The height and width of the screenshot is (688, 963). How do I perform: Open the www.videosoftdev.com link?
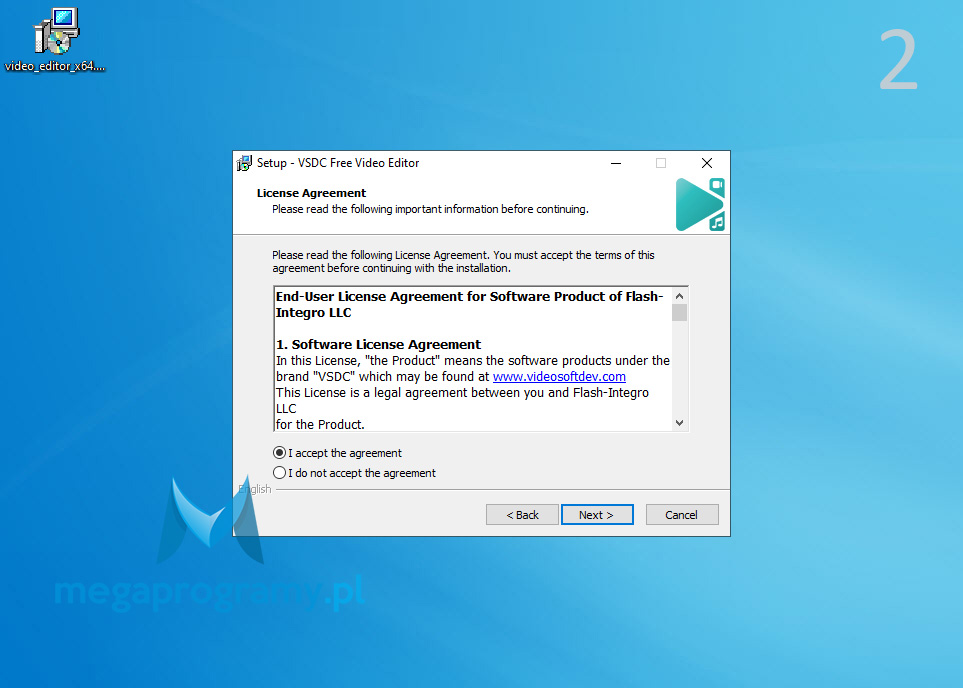click(559, 377)
